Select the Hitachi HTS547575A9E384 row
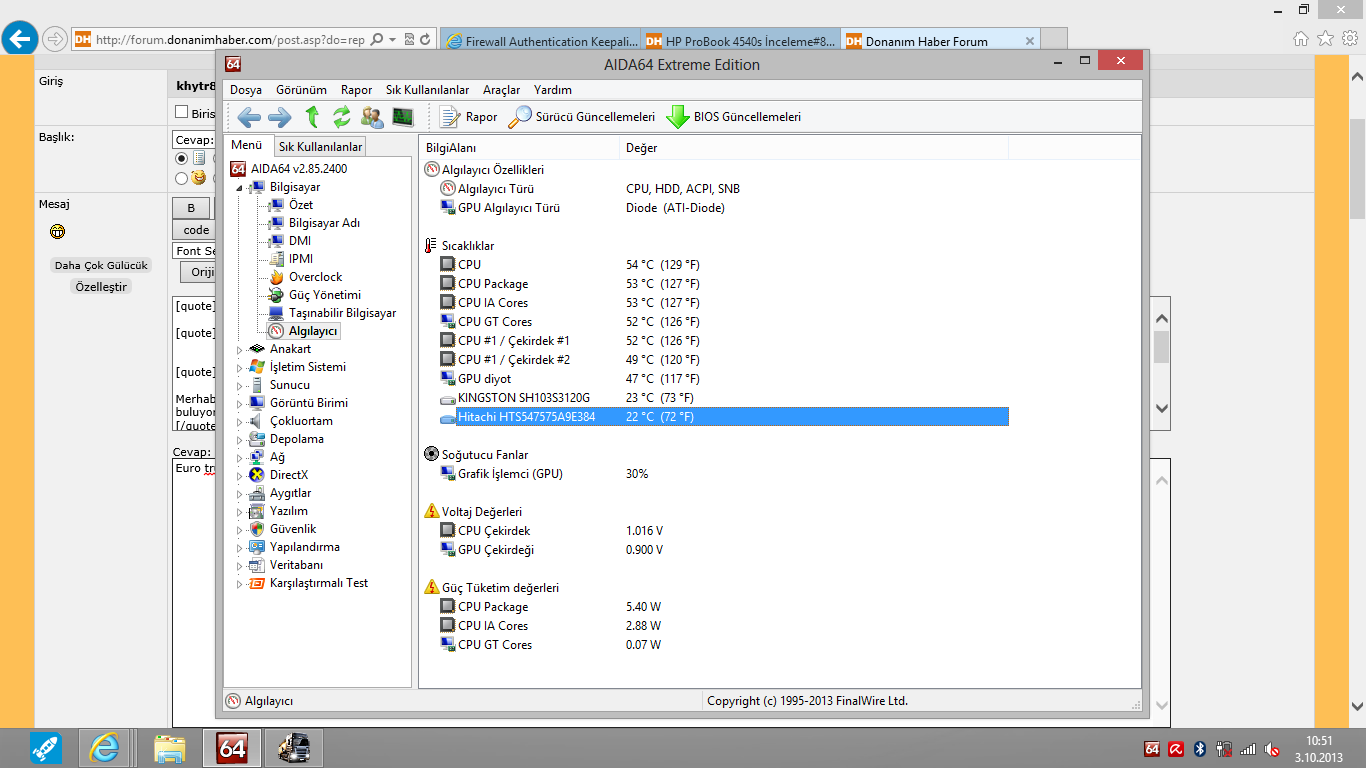Screen dimensions: 1366x768 point(724,417)
